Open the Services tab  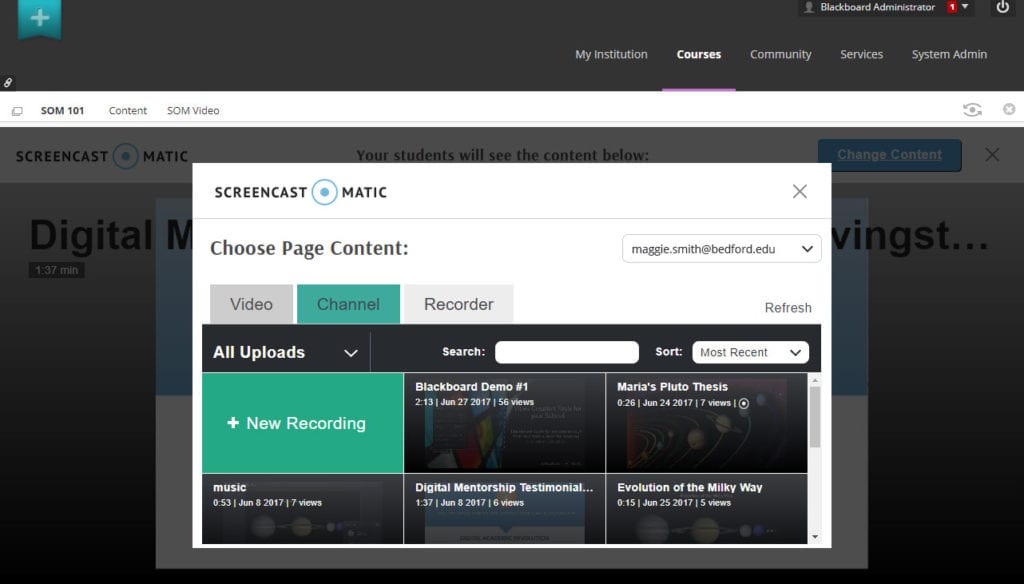coord(861,54)
